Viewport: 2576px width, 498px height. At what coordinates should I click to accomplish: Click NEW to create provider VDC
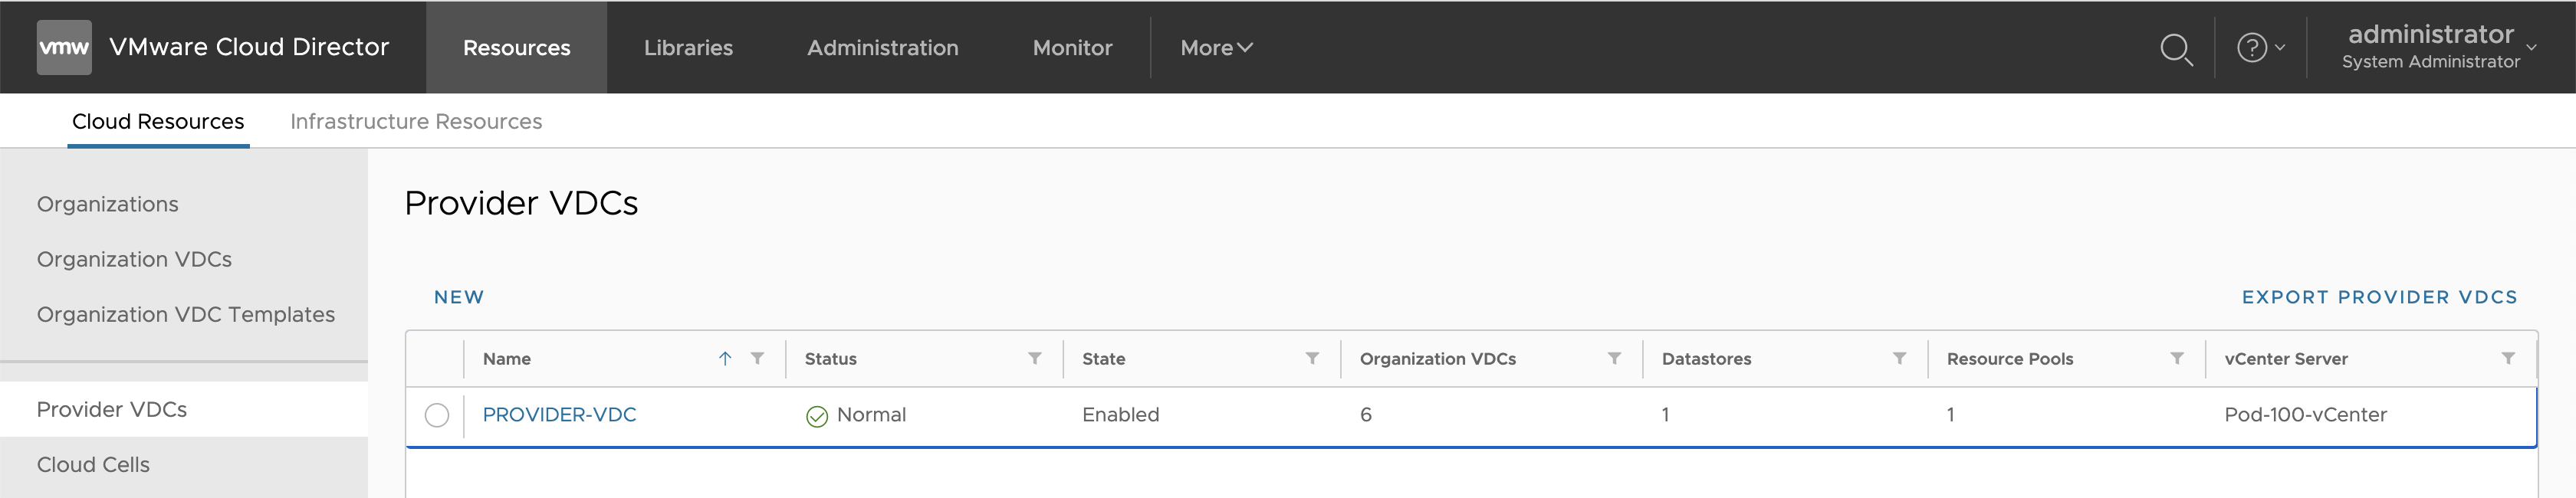coord(459,297)
